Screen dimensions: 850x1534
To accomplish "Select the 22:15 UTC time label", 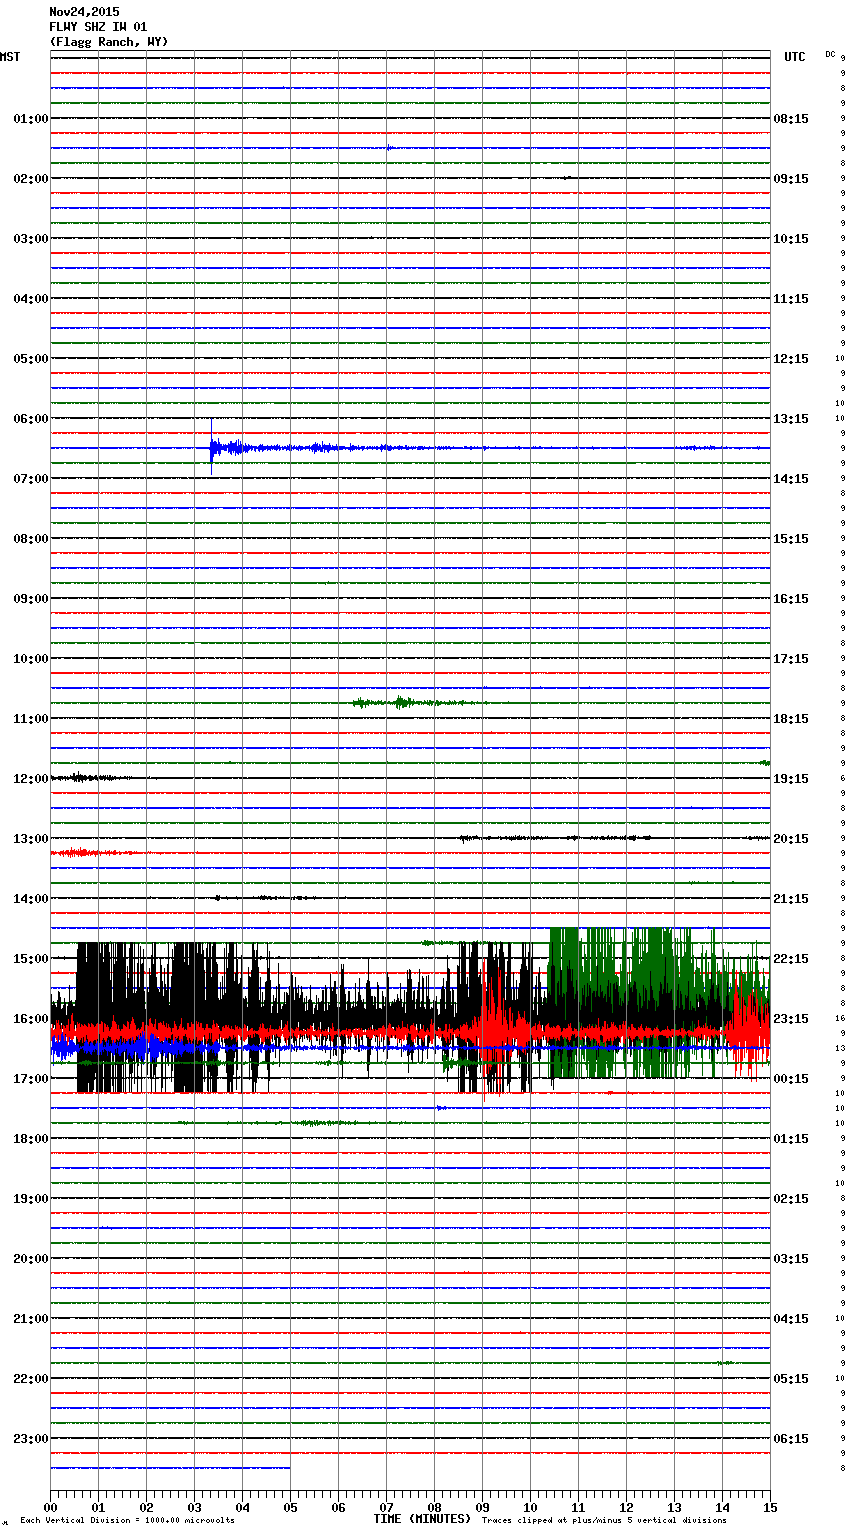I will pos(791,959).
